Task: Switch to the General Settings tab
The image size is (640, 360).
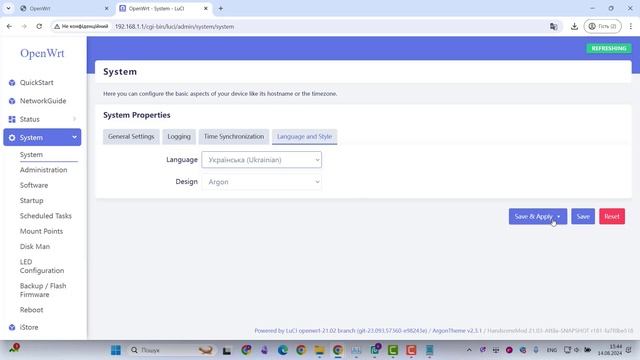Action: coord(131,136)
